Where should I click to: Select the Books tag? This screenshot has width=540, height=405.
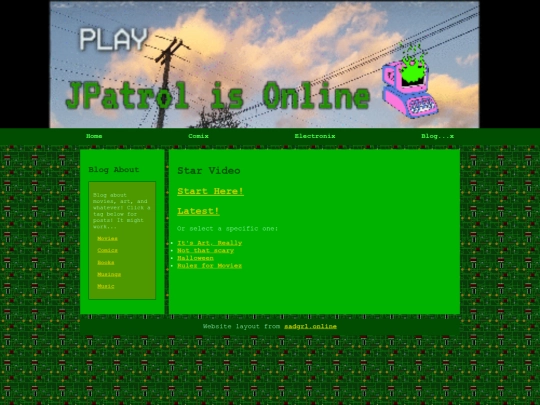pos(105,262)
